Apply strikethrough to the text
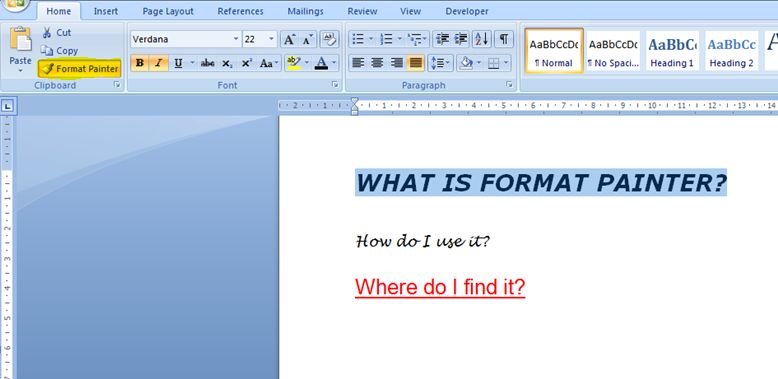The height and width of the screenshot is (379, 778). pyautogui.click(x=207, y=63)
